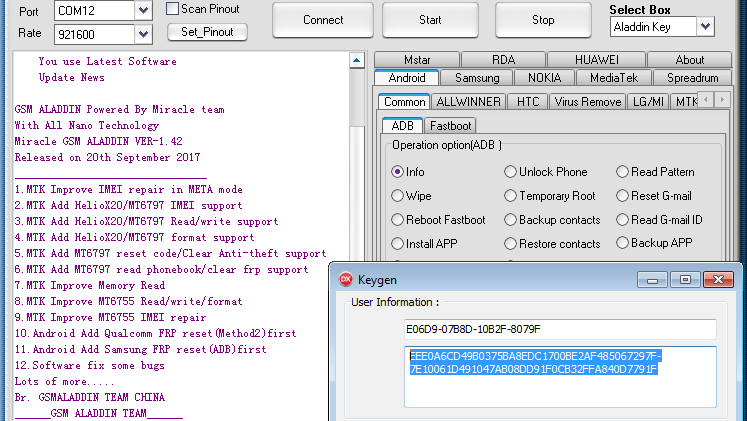The width and height of the screenshot is (747, 421).
Task: Click log line '9.MTK Improve MT6755 IMEI repair'
Action: 111,317
